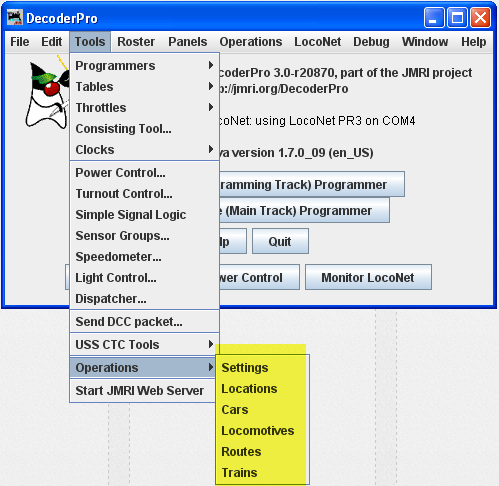Open the File menu
This screenshot has width=499, height=486.
[20, 42]
